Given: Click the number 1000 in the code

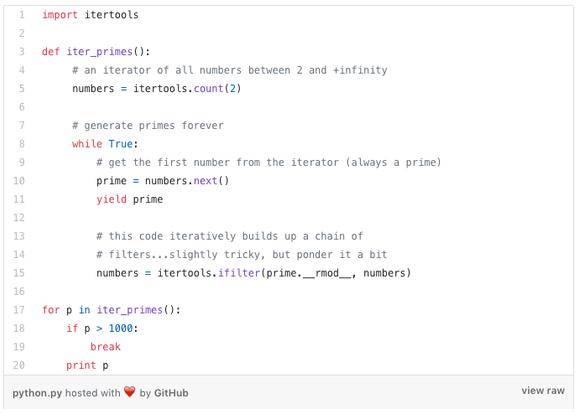Looking at the screenshot, I should (x=120, y=328).
